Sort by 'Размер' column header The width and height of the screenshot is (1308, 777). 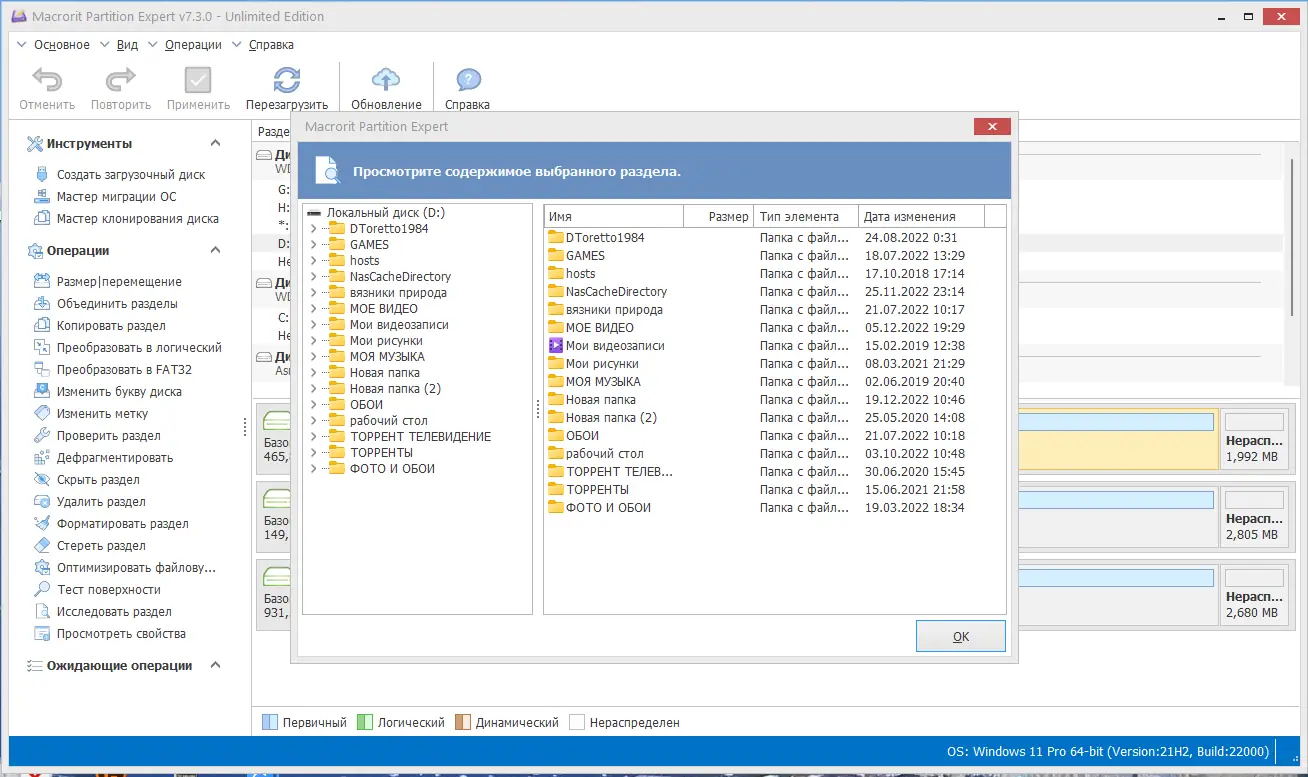click(x=718, y=216)
